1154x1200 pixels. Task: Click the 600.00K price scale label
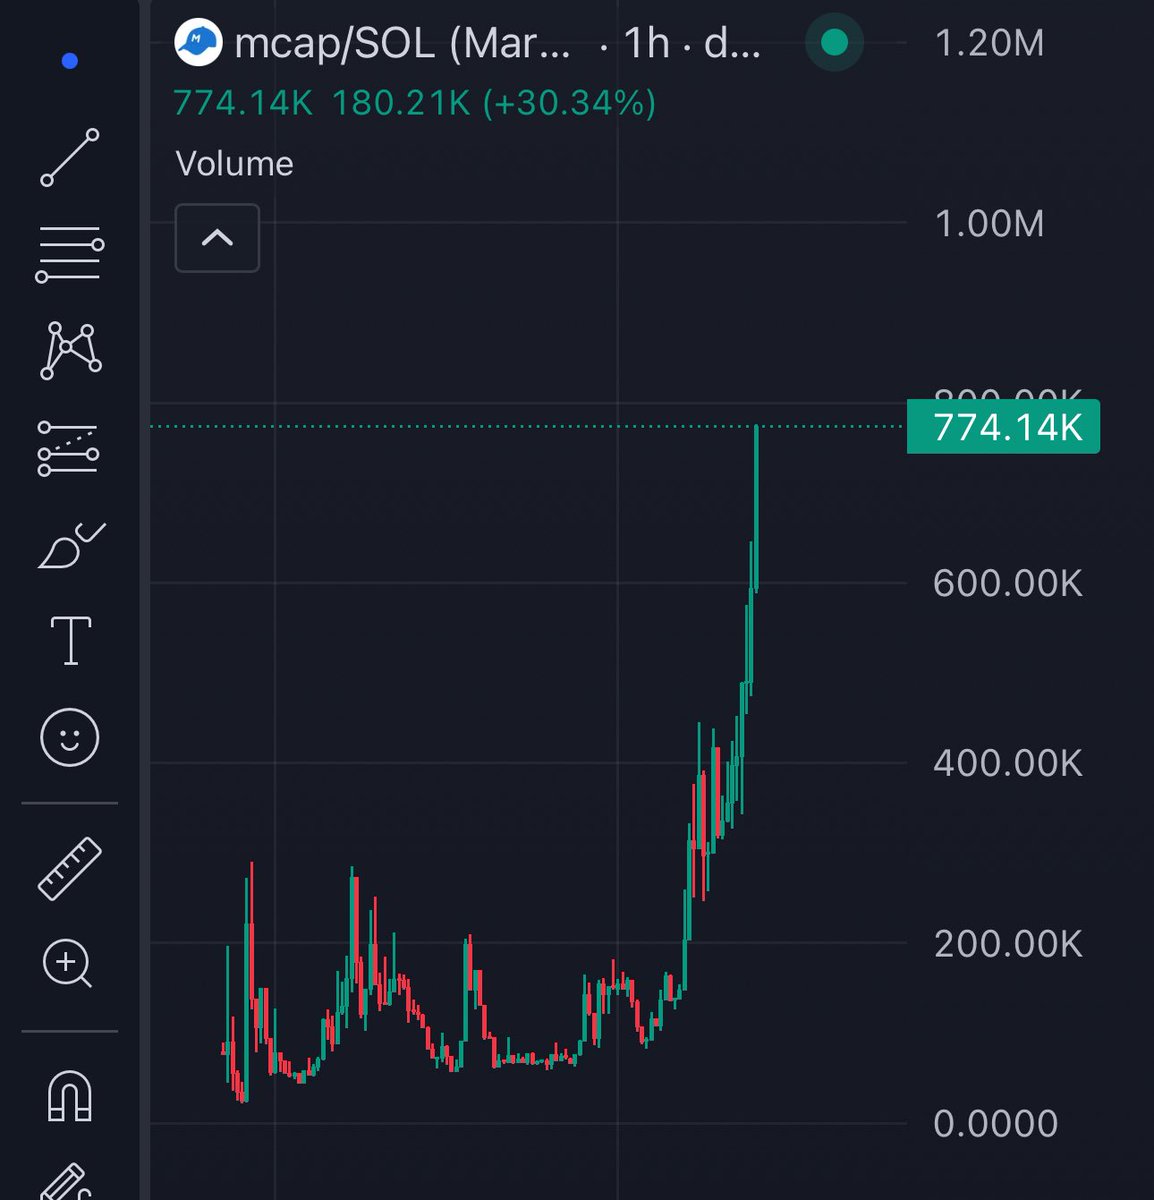pyautogui.click(x=1008, y=583)
